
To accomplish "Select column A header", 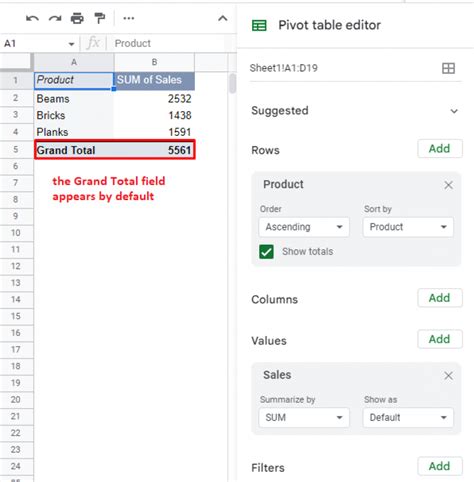I will click(74, 62).
